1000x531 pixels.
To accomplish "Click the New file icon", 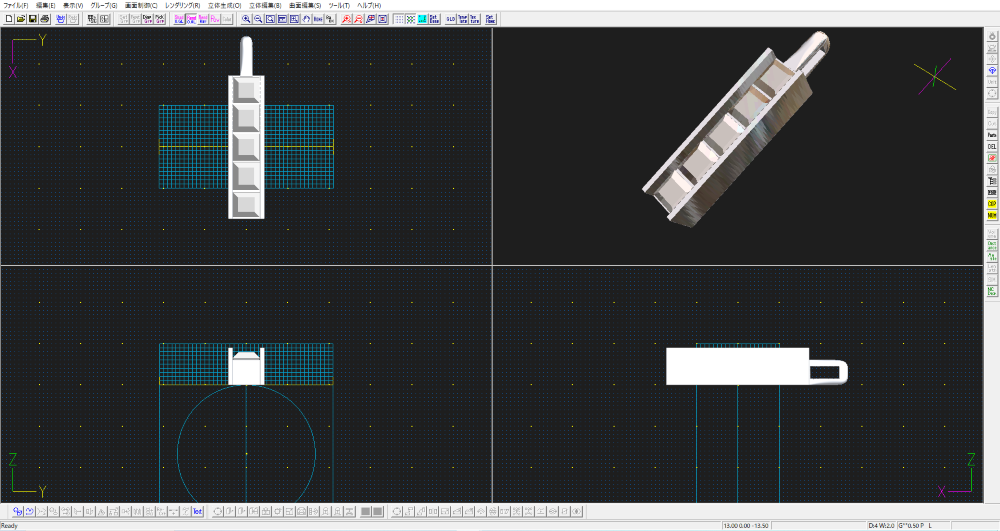I will 9,19.
